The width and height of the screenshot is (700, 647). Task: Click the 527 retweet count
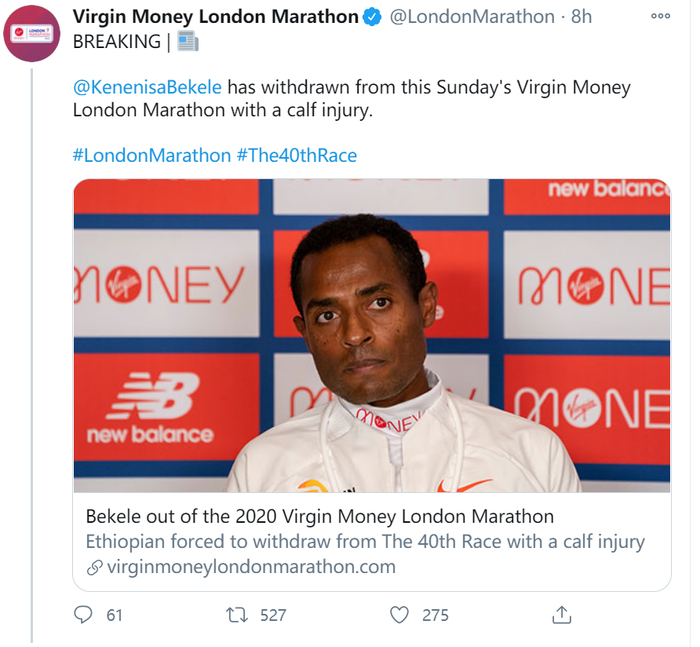coord(273,615)
